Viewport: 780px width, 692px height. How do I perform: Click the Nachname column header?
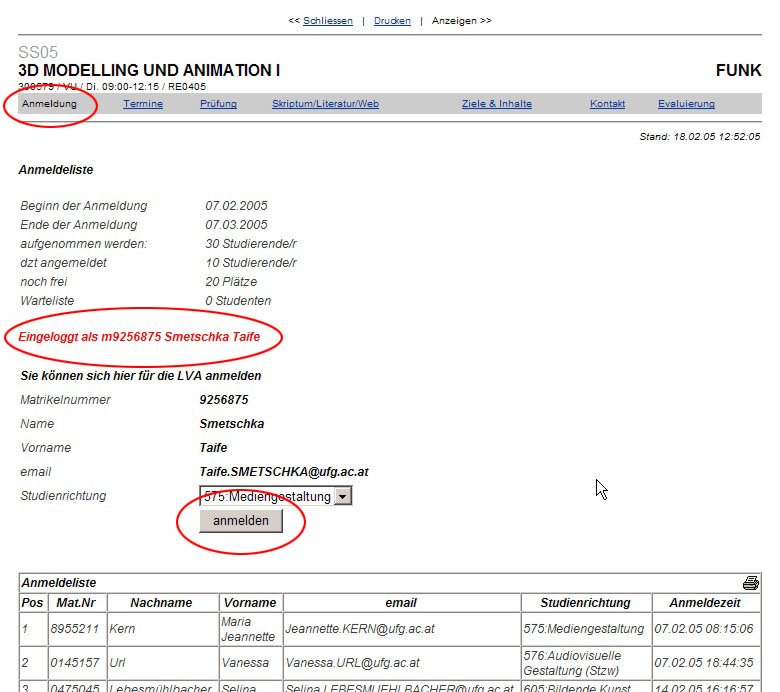(163, 603)
